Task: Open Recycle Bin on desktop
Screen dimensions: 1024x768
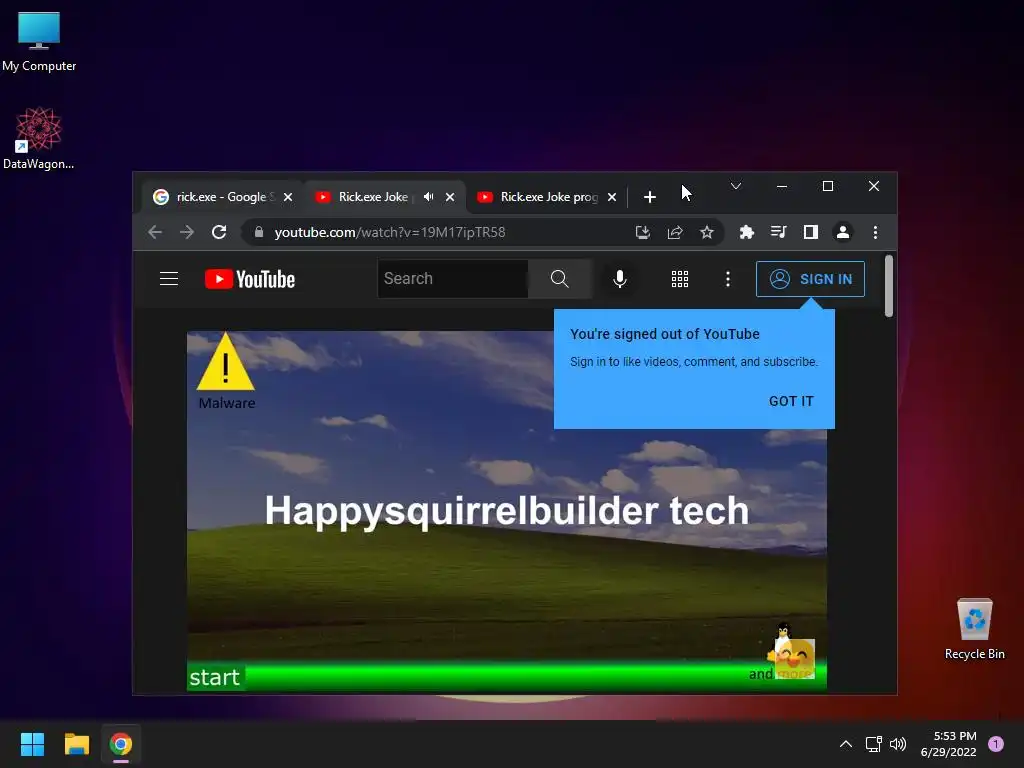Action: [x=974, y=630]
